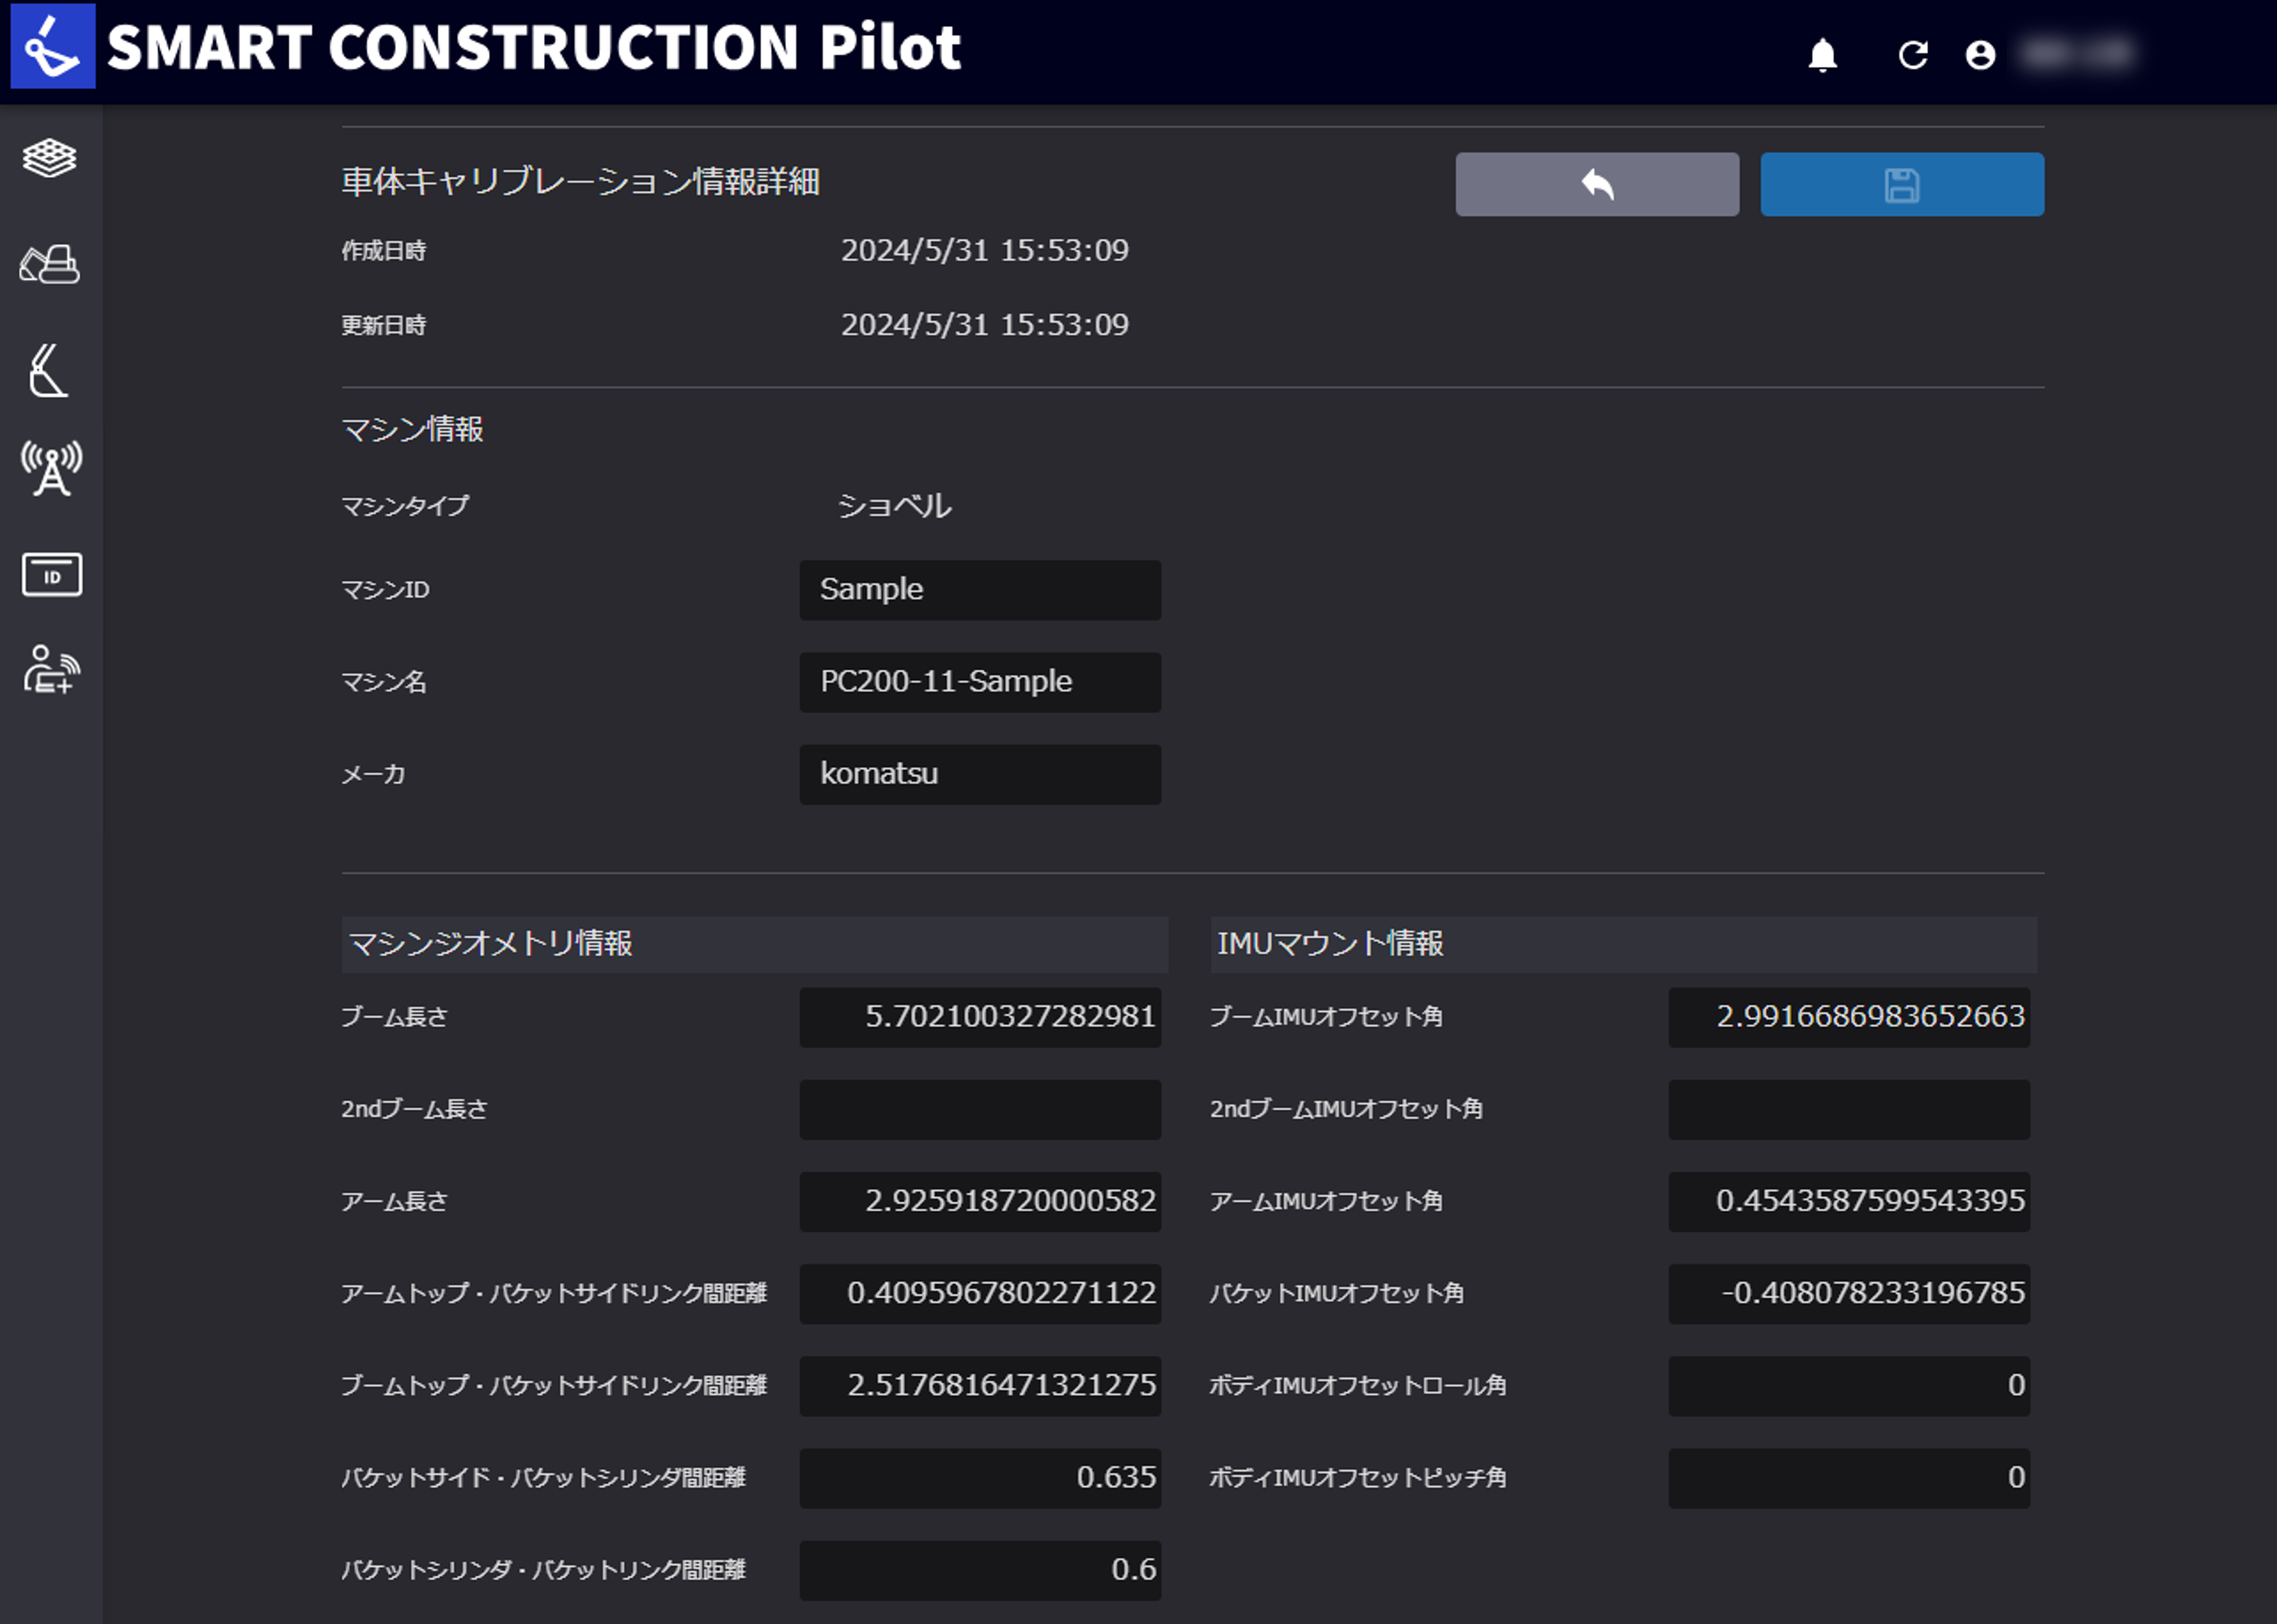Edit the マシン名 field PC200-11-Sample

point(980,682)
